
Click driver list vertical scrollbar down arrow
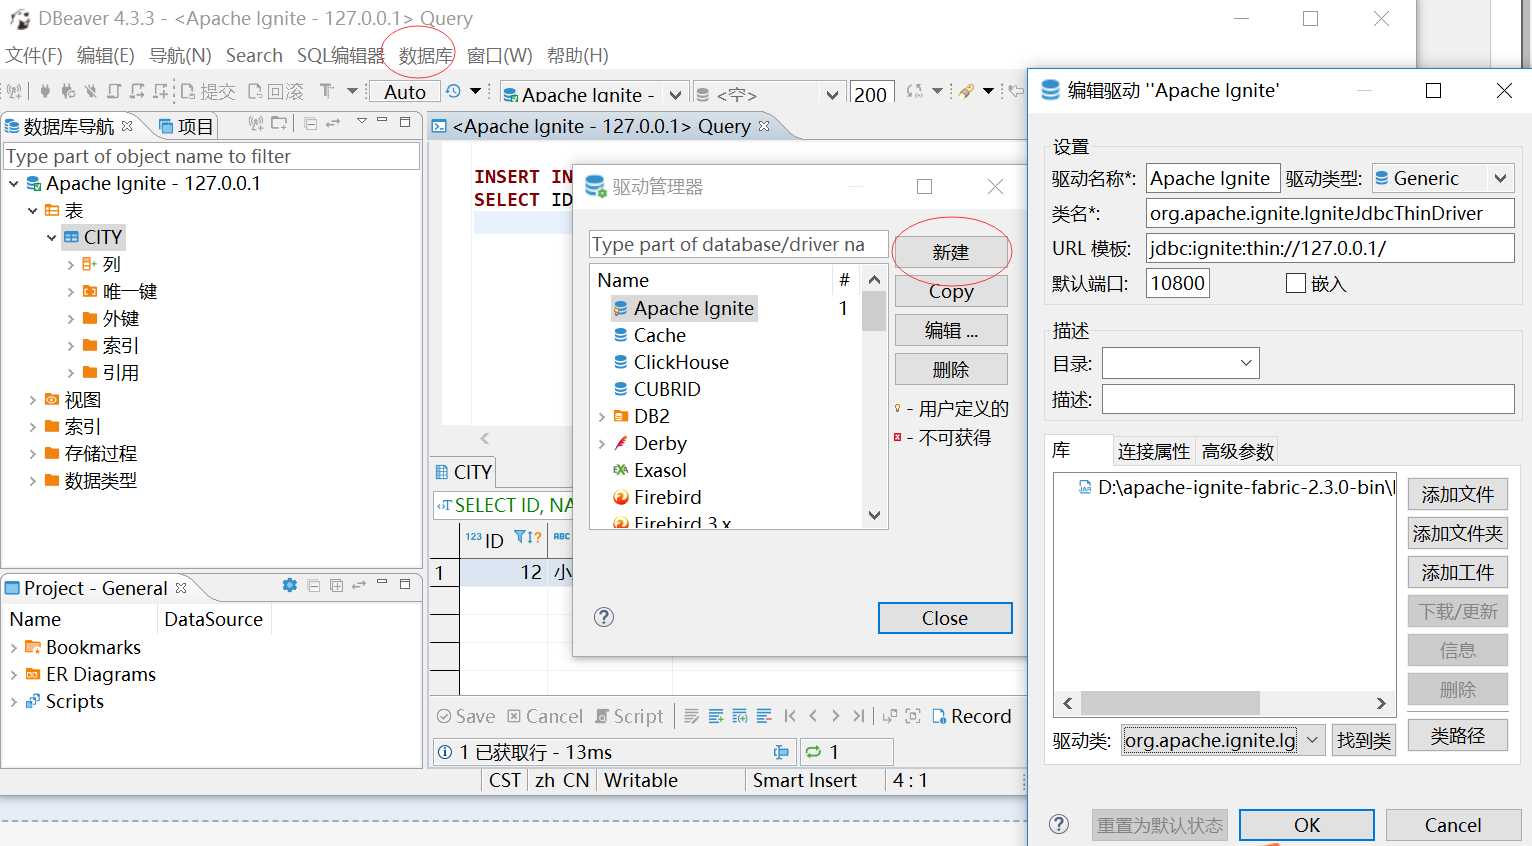(x=874, y=516)
